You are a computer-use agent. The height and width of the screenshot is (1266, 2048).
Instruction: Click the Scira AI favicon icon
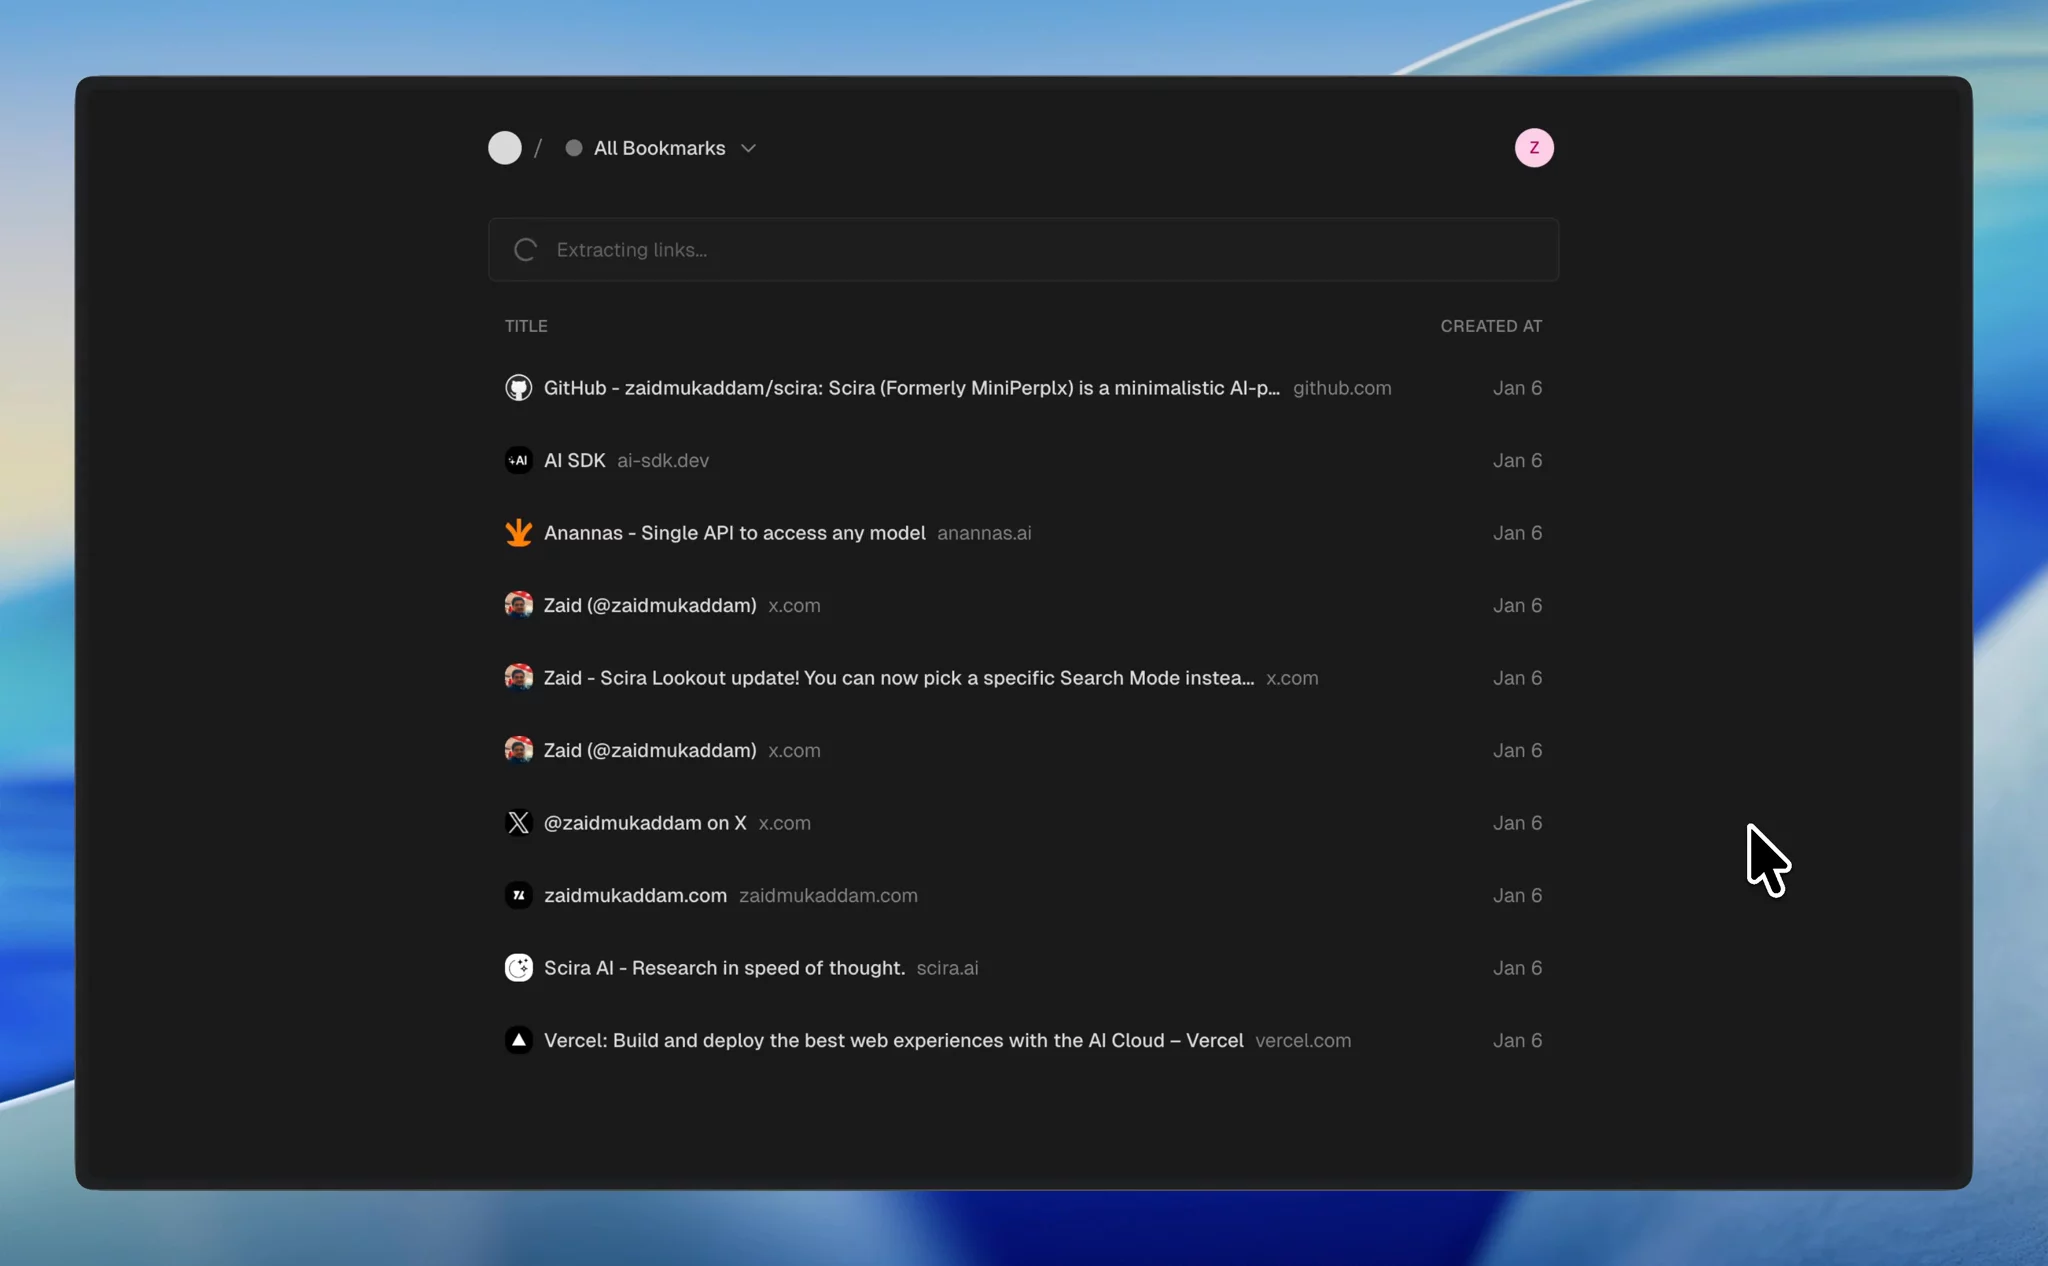click(518, 968)
